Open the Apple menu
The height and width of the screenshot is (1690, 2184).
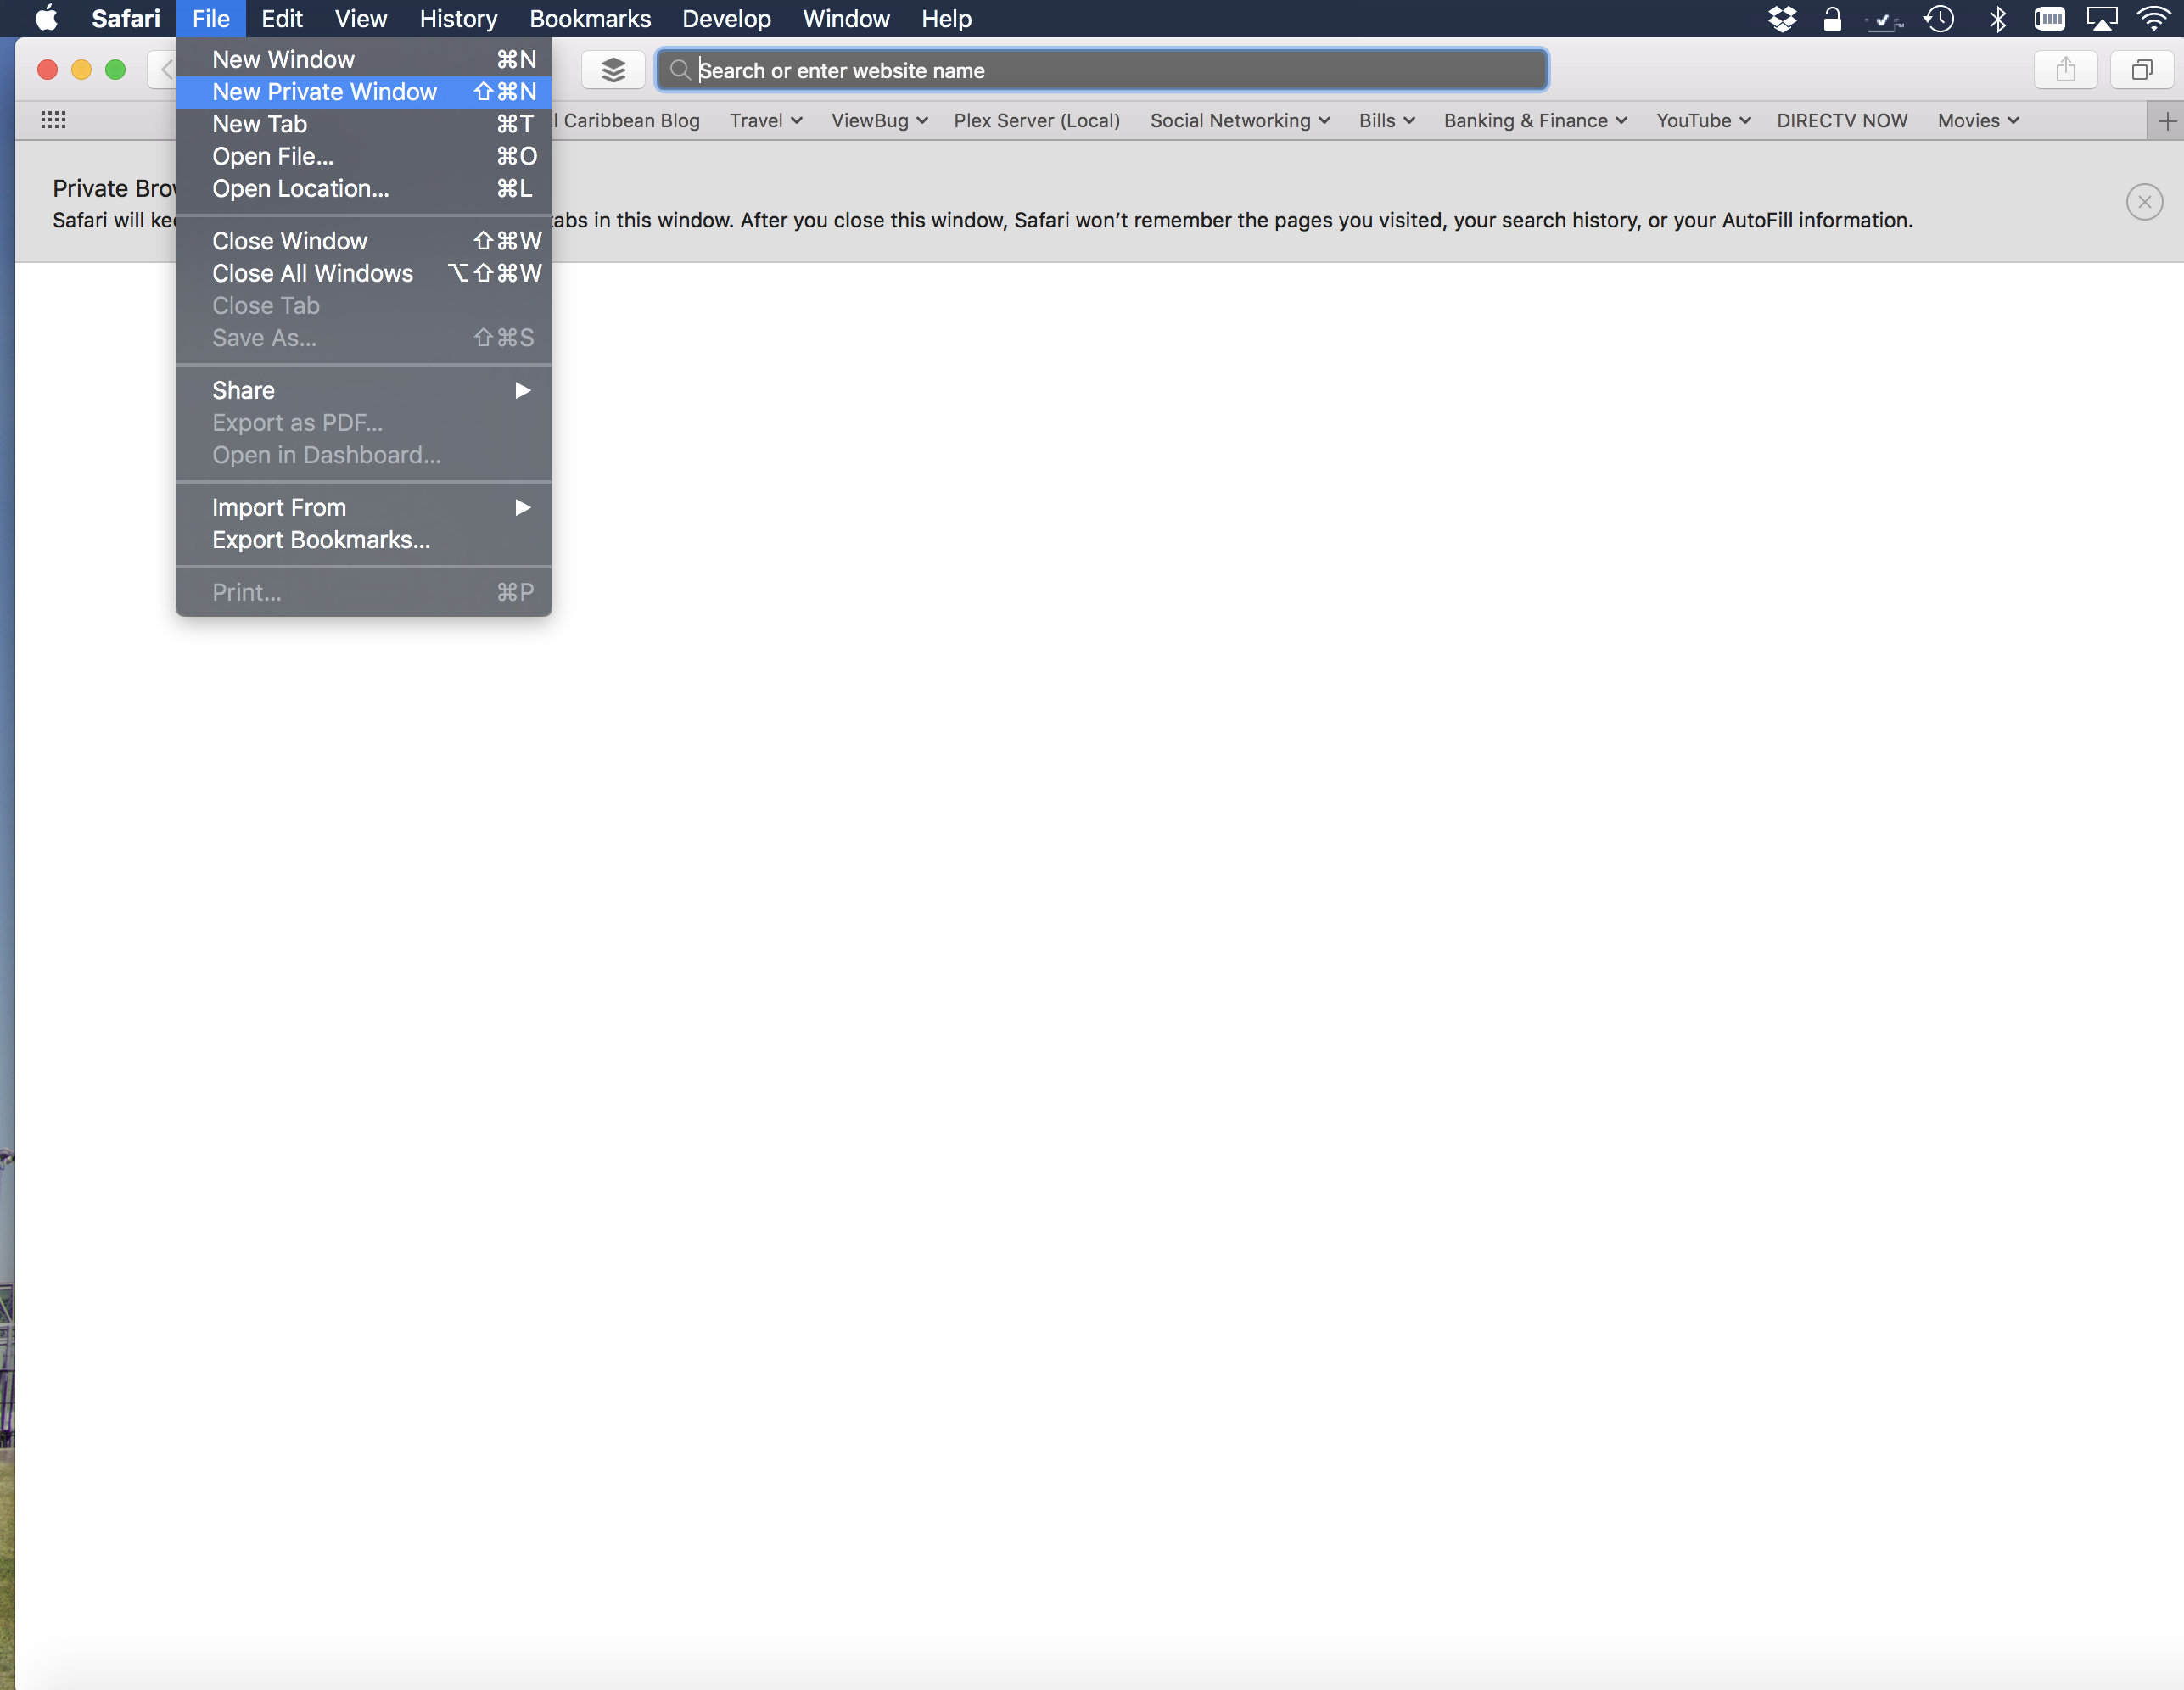pos(46,18)
